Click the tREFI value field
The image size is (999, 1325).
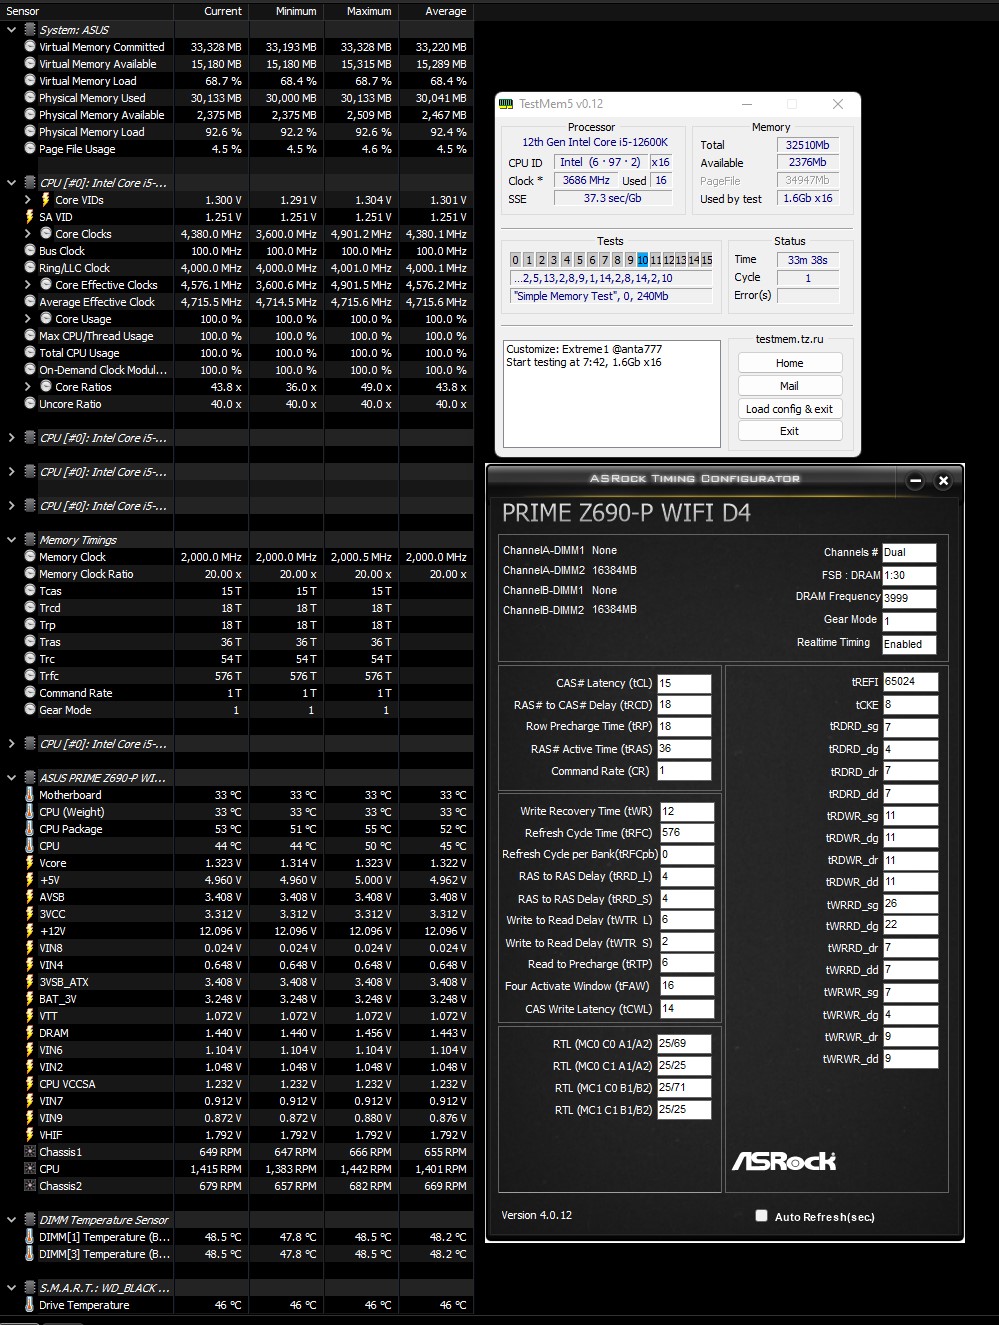coord(910,681)
